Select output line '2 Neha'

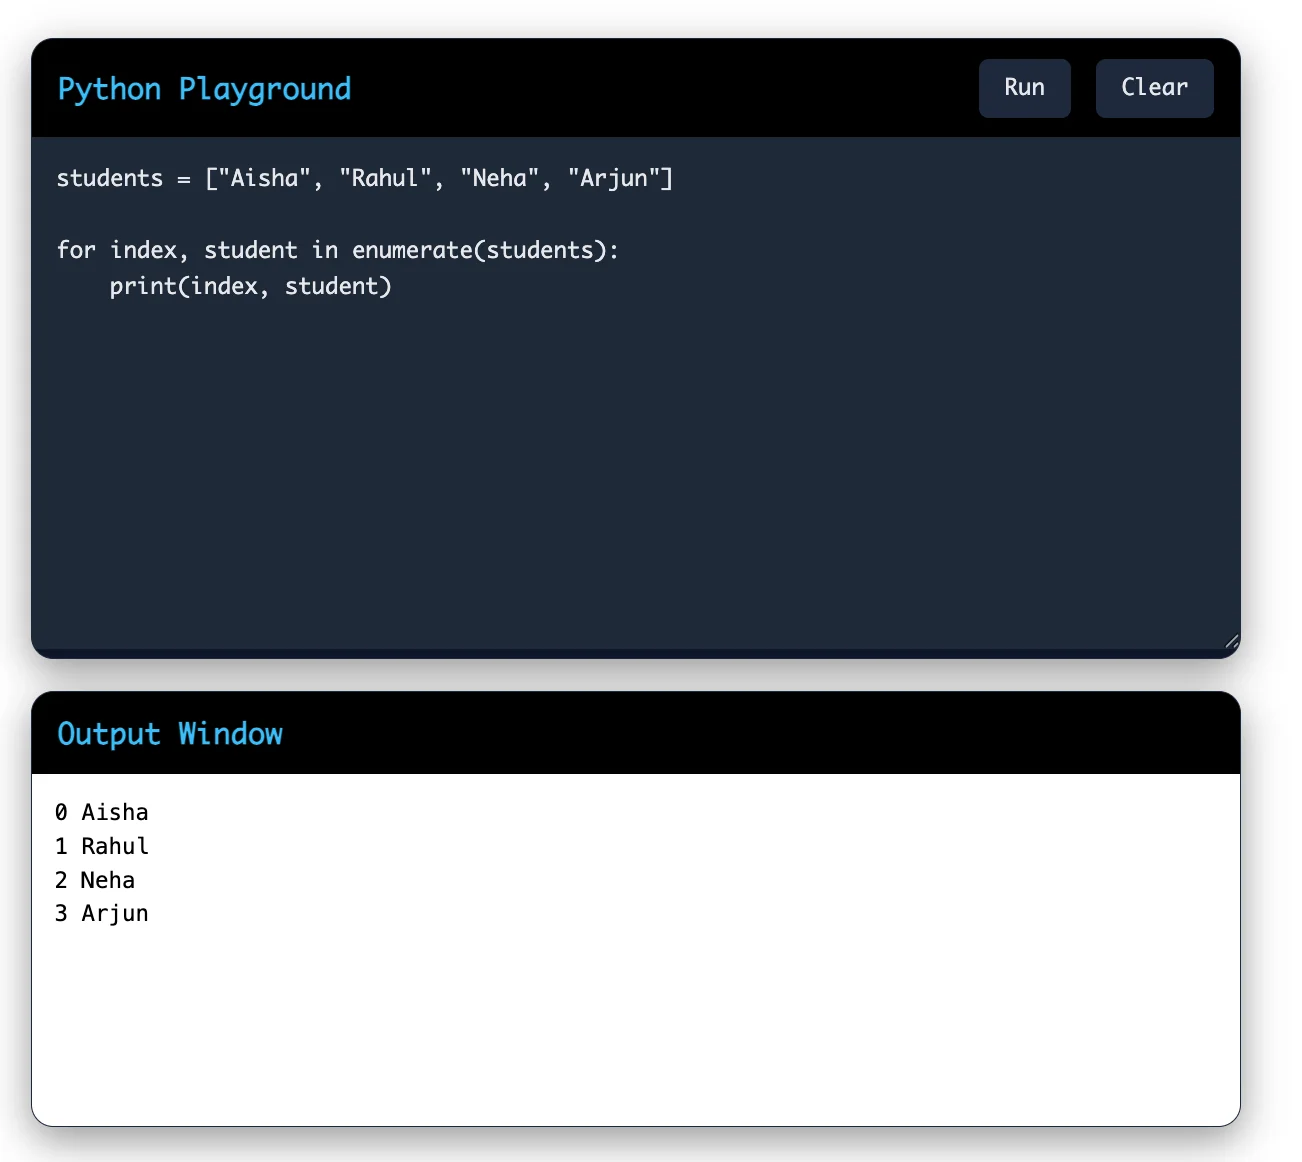pos(95,880)
